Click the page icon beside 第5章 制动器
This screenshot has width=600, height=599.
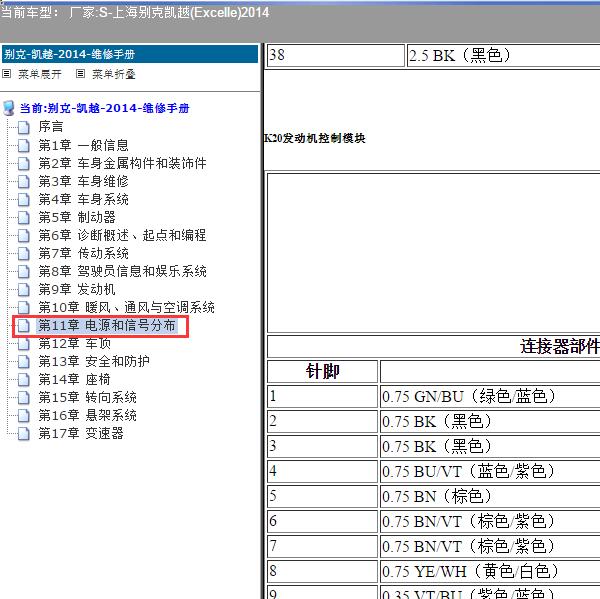[23, 217]
